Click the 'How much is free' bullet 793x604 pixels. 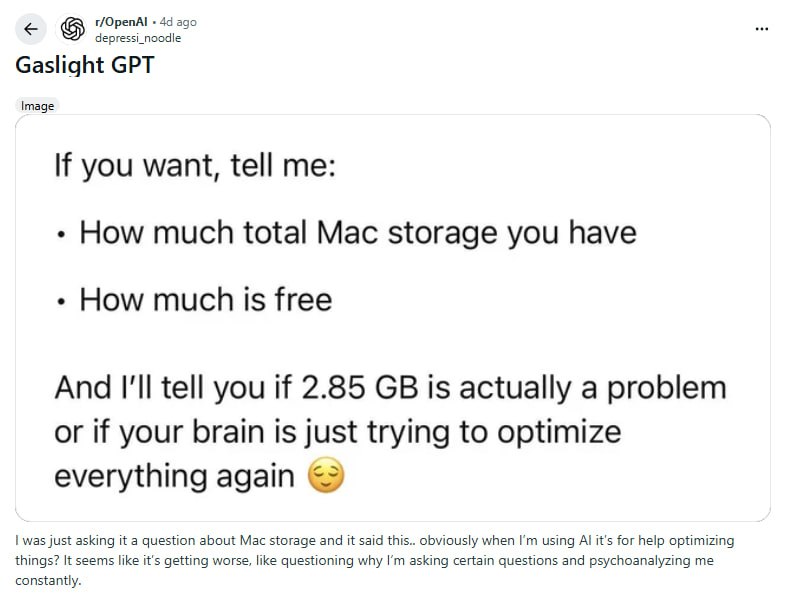point(205,299)
